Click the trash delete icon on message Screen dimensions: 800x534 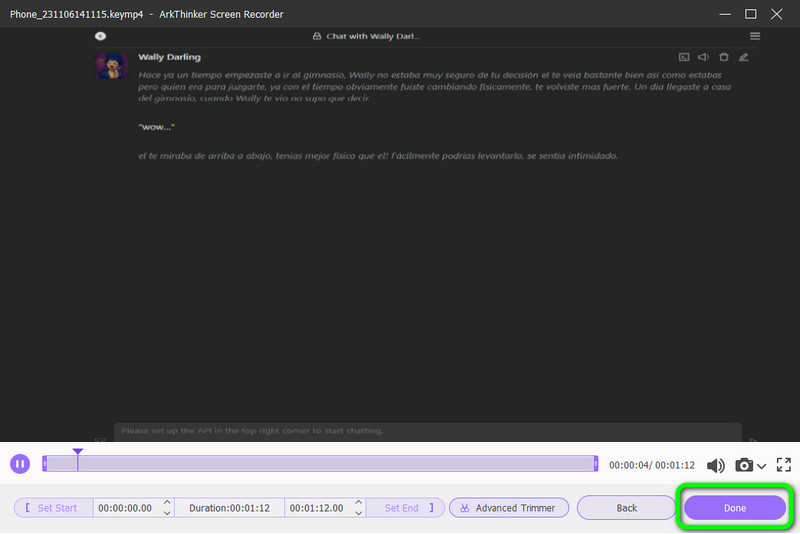click(x=723, y=57)
